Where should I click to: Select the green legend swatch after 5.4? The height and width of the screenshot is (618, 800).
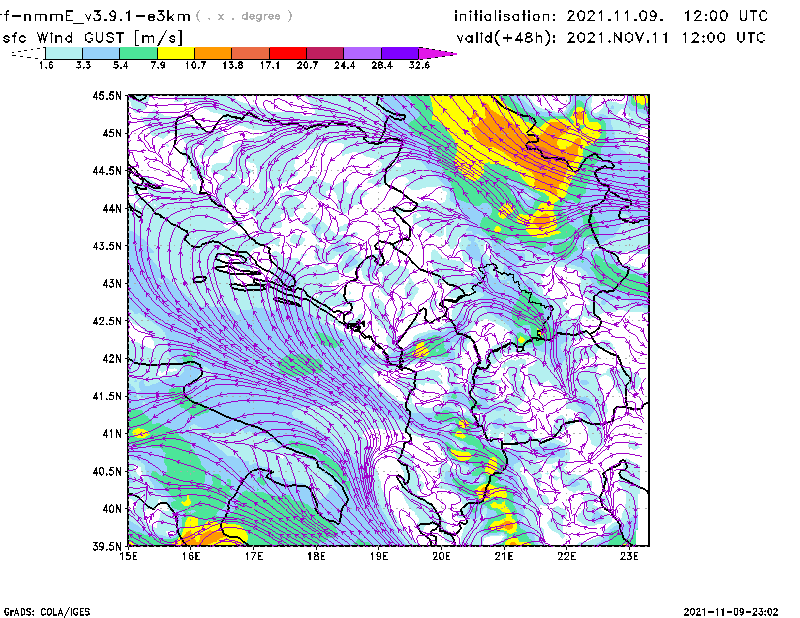pos(138,53)
